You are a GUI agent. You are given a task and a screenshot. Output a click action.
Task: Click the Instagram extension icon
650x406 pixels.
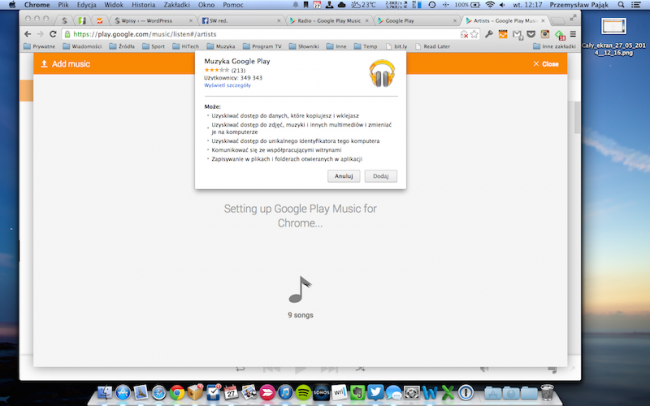pos(545,34)
